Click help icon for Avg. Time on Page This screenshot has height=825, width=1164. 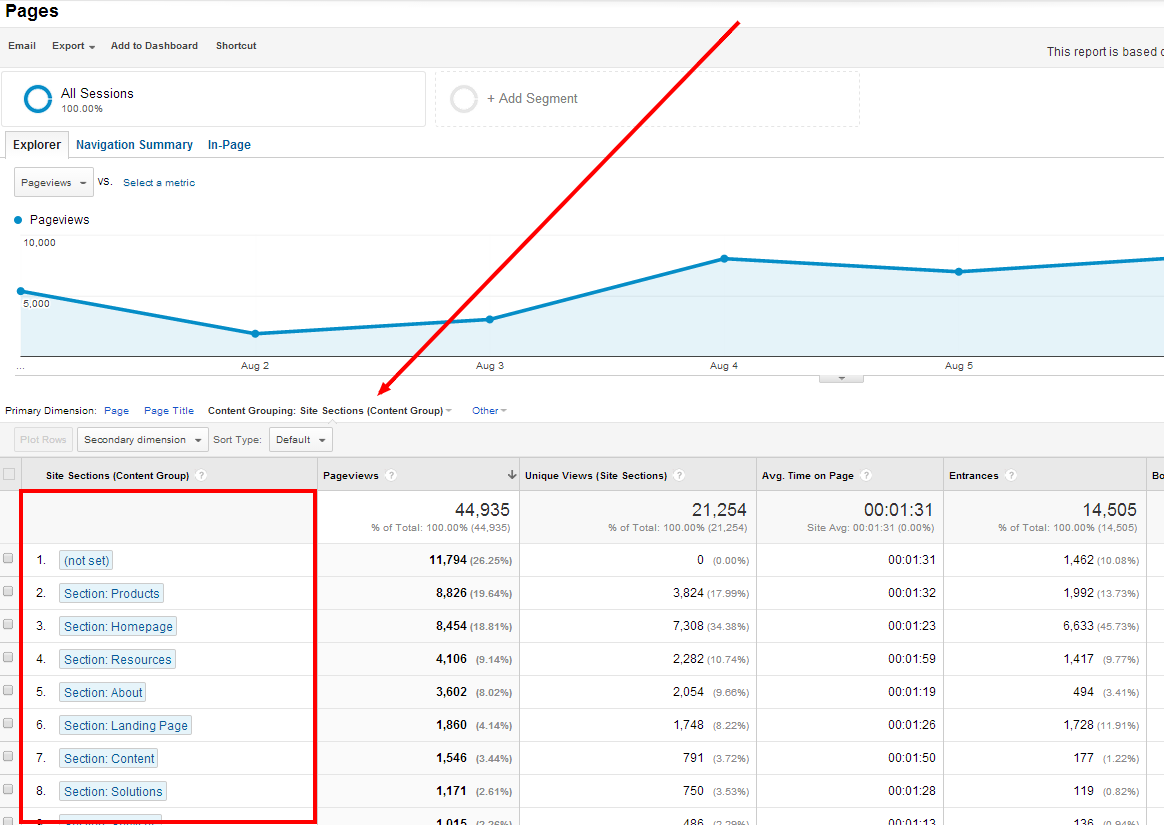tap(866, 476)
